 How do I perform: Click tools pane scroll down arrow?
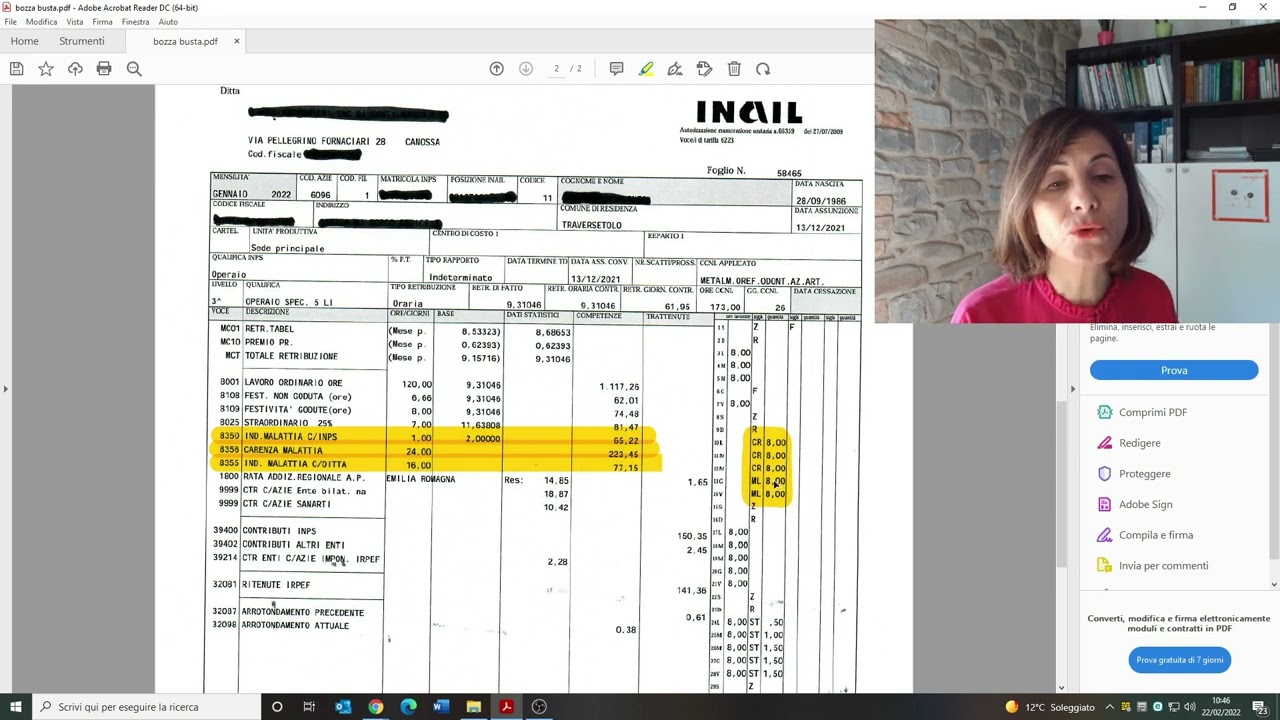click(1274, 584)
